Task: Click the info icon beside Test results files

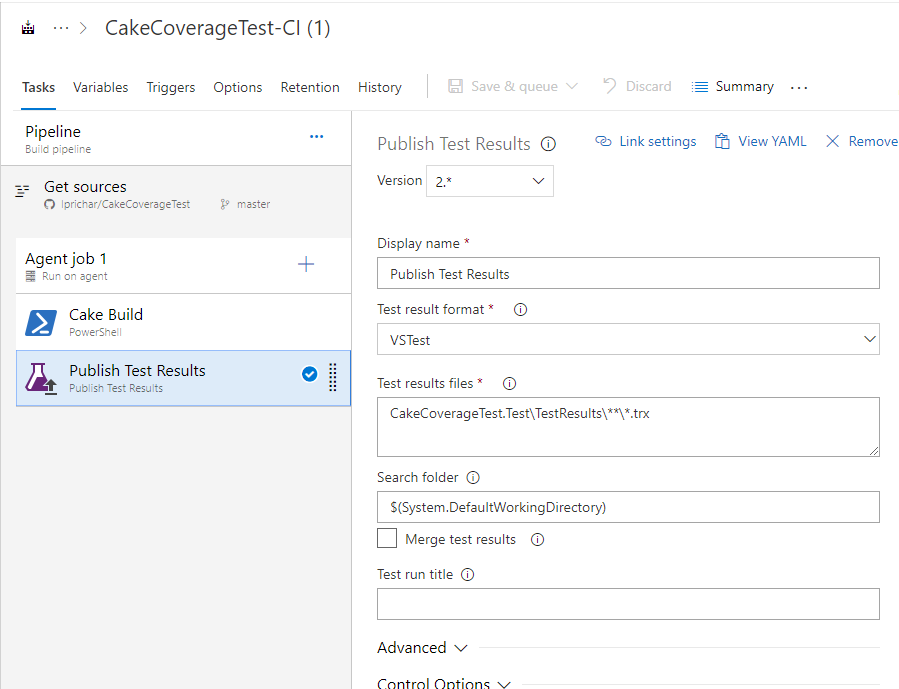Action: point(509,383)
